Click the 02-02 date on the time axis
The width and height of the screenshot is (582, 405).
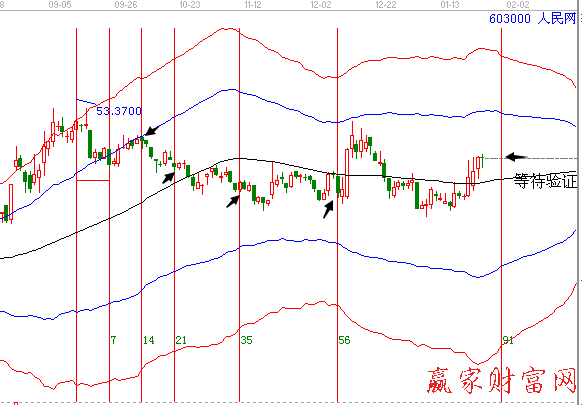coord(518,5)
